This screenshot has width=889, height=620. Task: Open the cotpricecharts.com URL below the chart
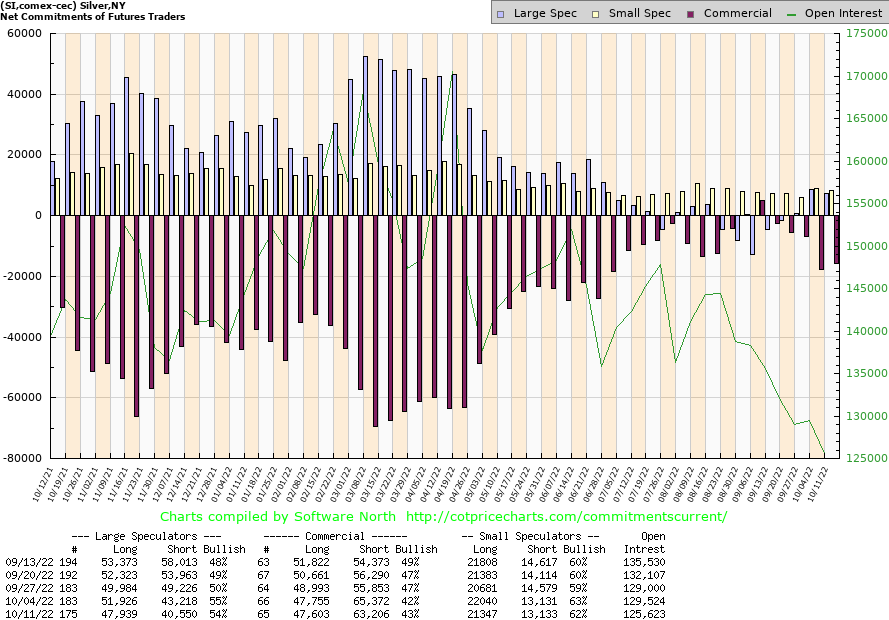[x=567, y=517]
